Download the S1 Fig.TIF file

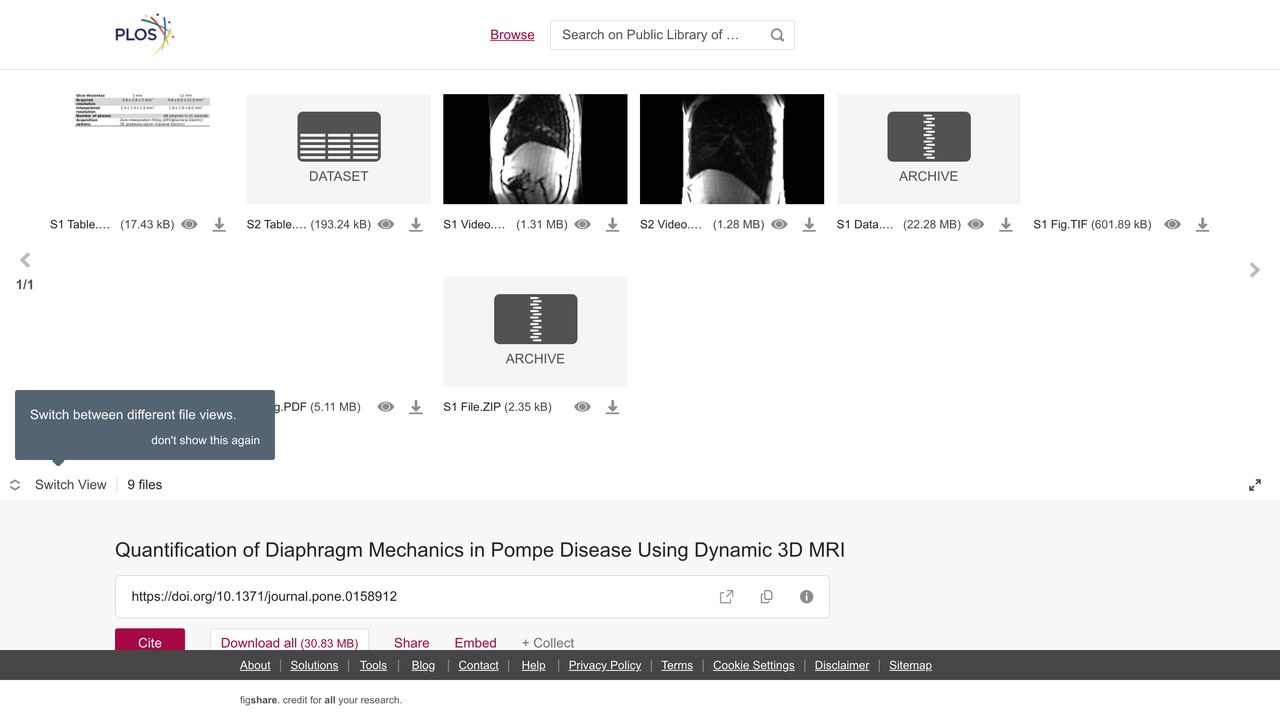coord(1203,225)
